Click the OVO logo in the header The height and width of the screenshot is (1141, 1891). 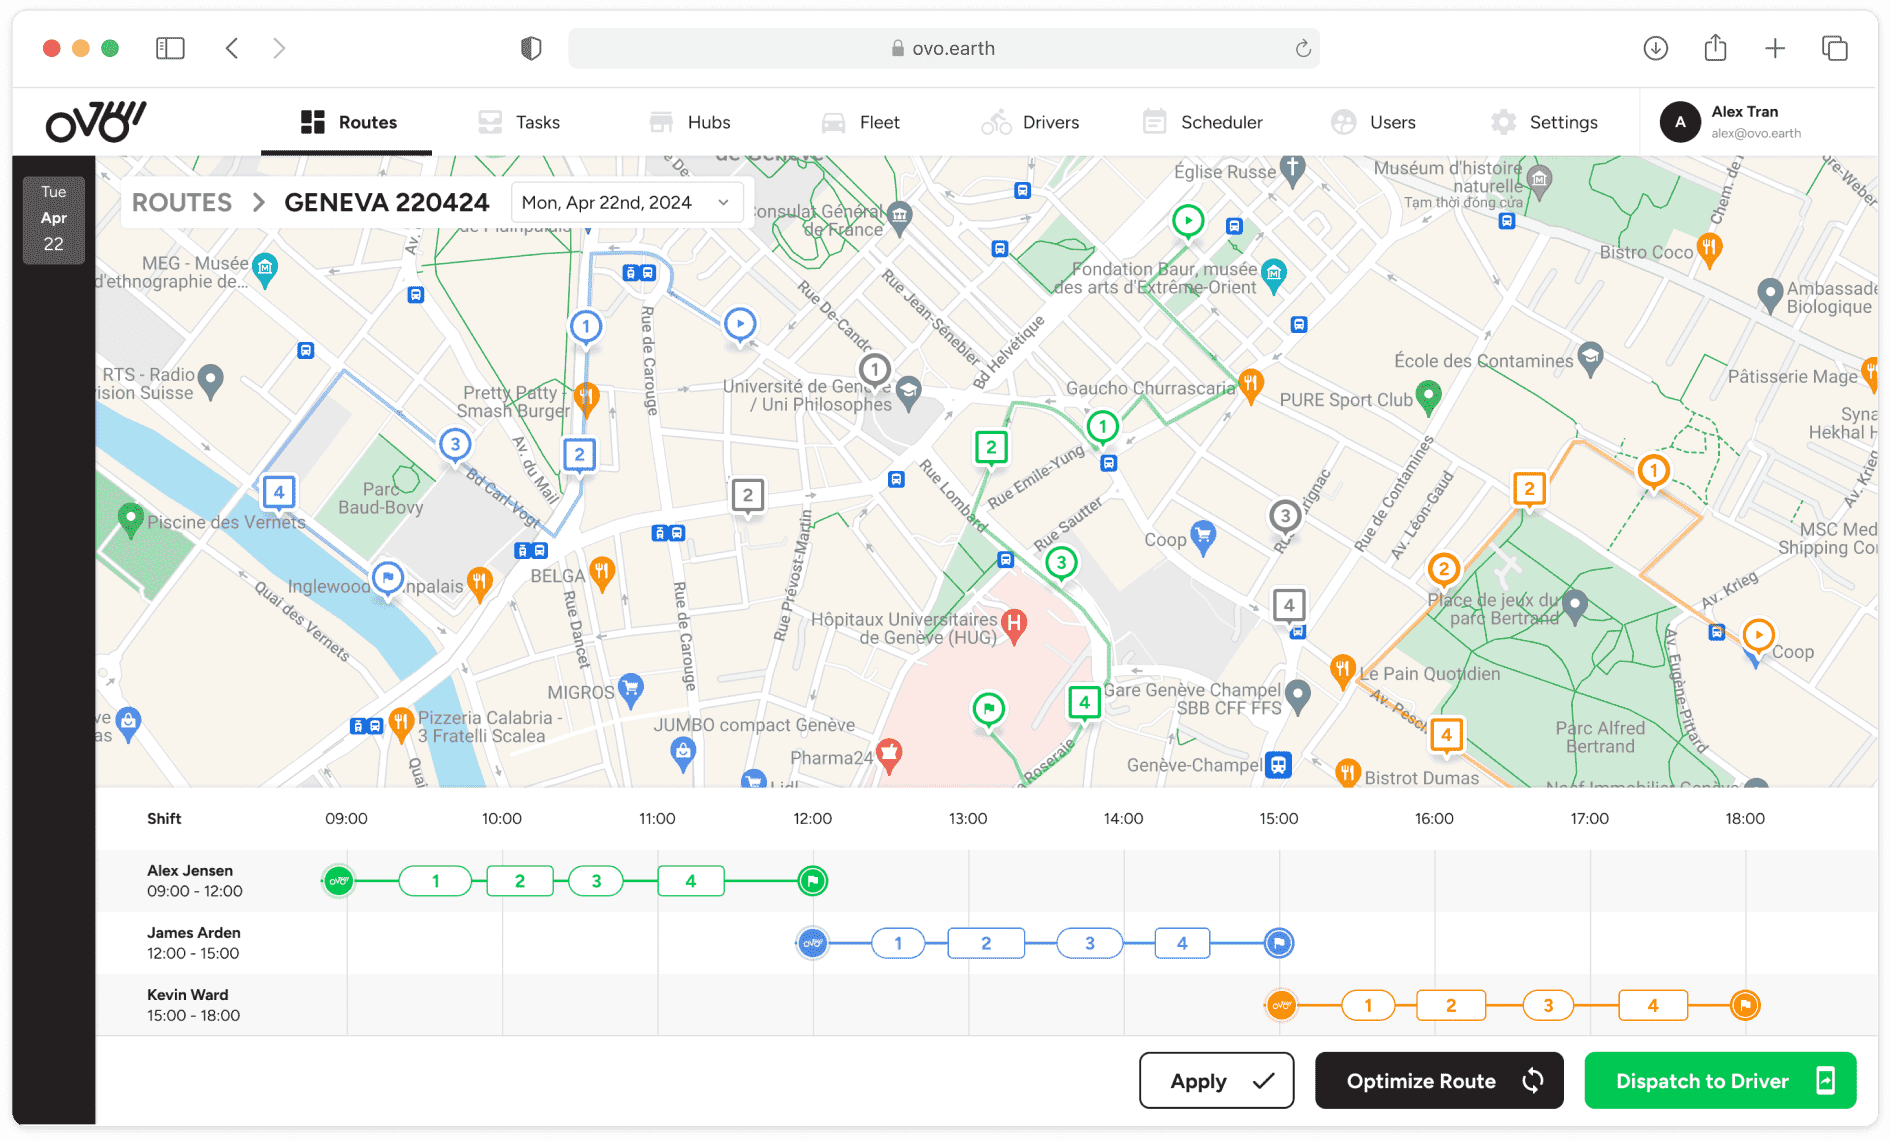pyautogui.click(x=96, y=122)
